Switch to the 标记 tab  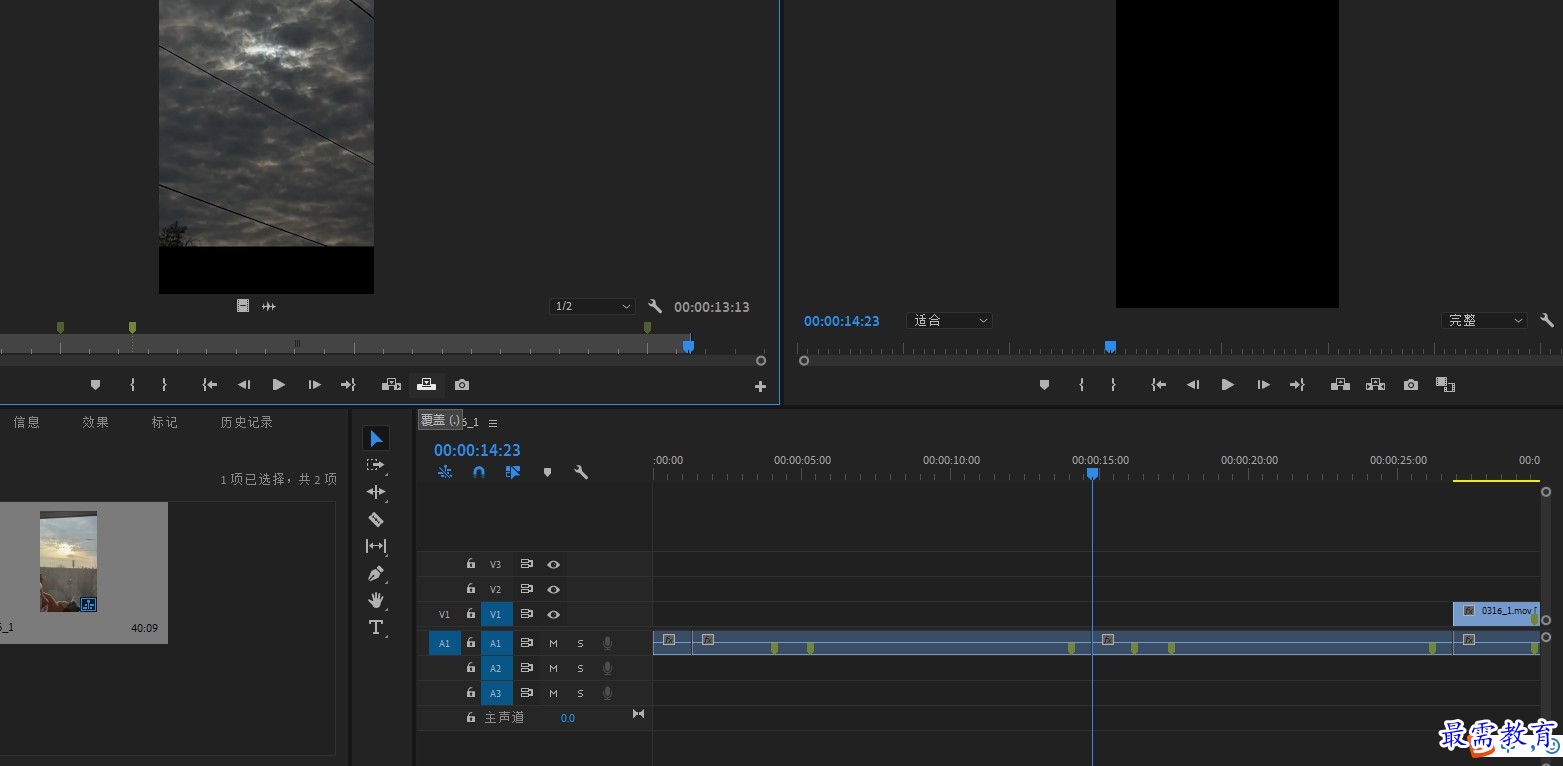click(165, 422)
